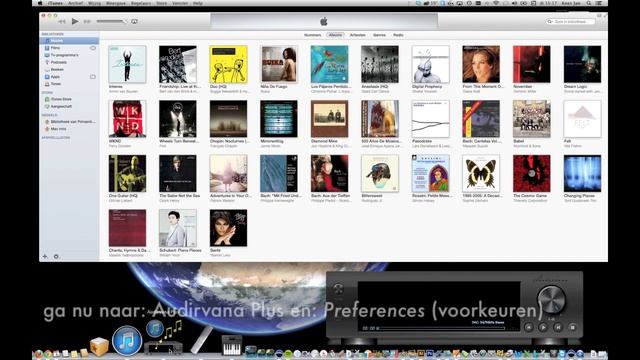
Task: Click the Audirvana playback progress bar
Action: (442, 328)
